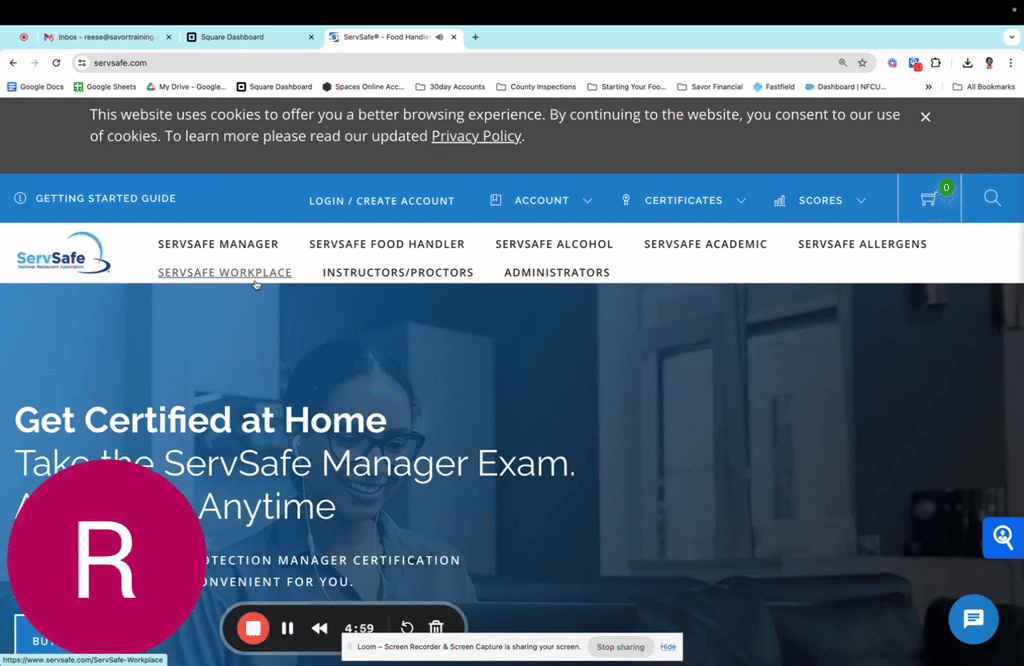The height and width of the screenshot is (666, 1024).
Task: Open ServSafe Manager menu item
Action: (x=218, y=244)
